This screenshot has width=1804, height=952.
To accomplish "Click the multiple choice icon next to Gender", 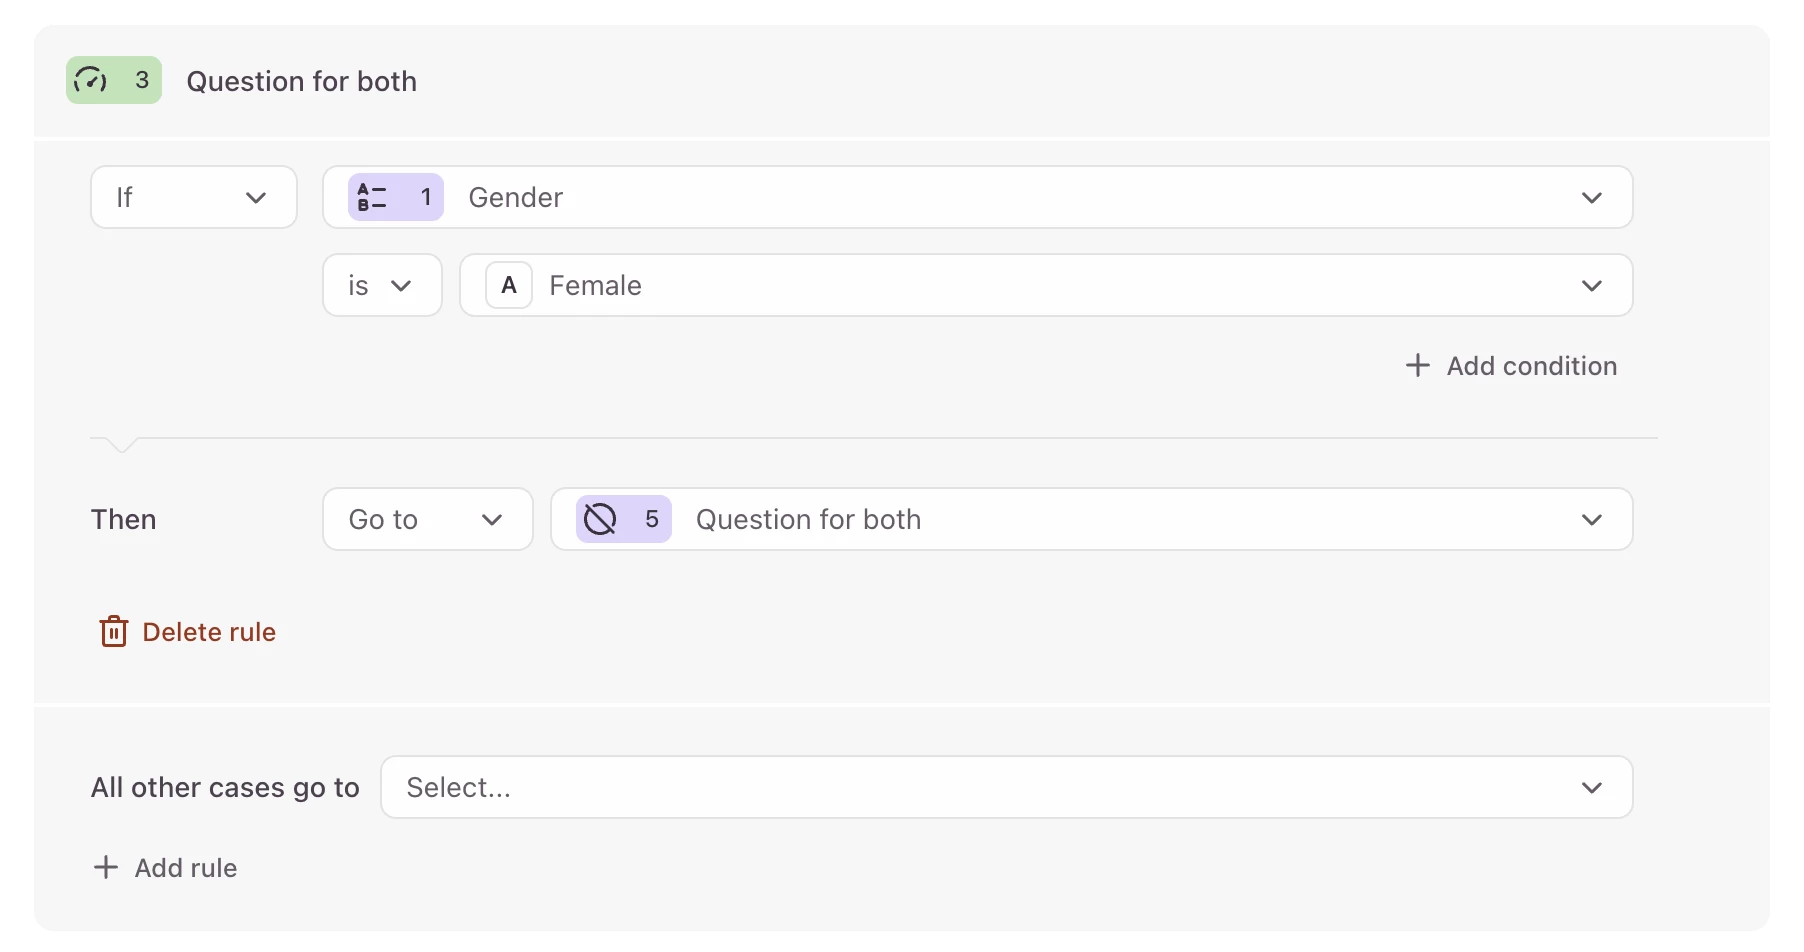I will tap(372, 197).
